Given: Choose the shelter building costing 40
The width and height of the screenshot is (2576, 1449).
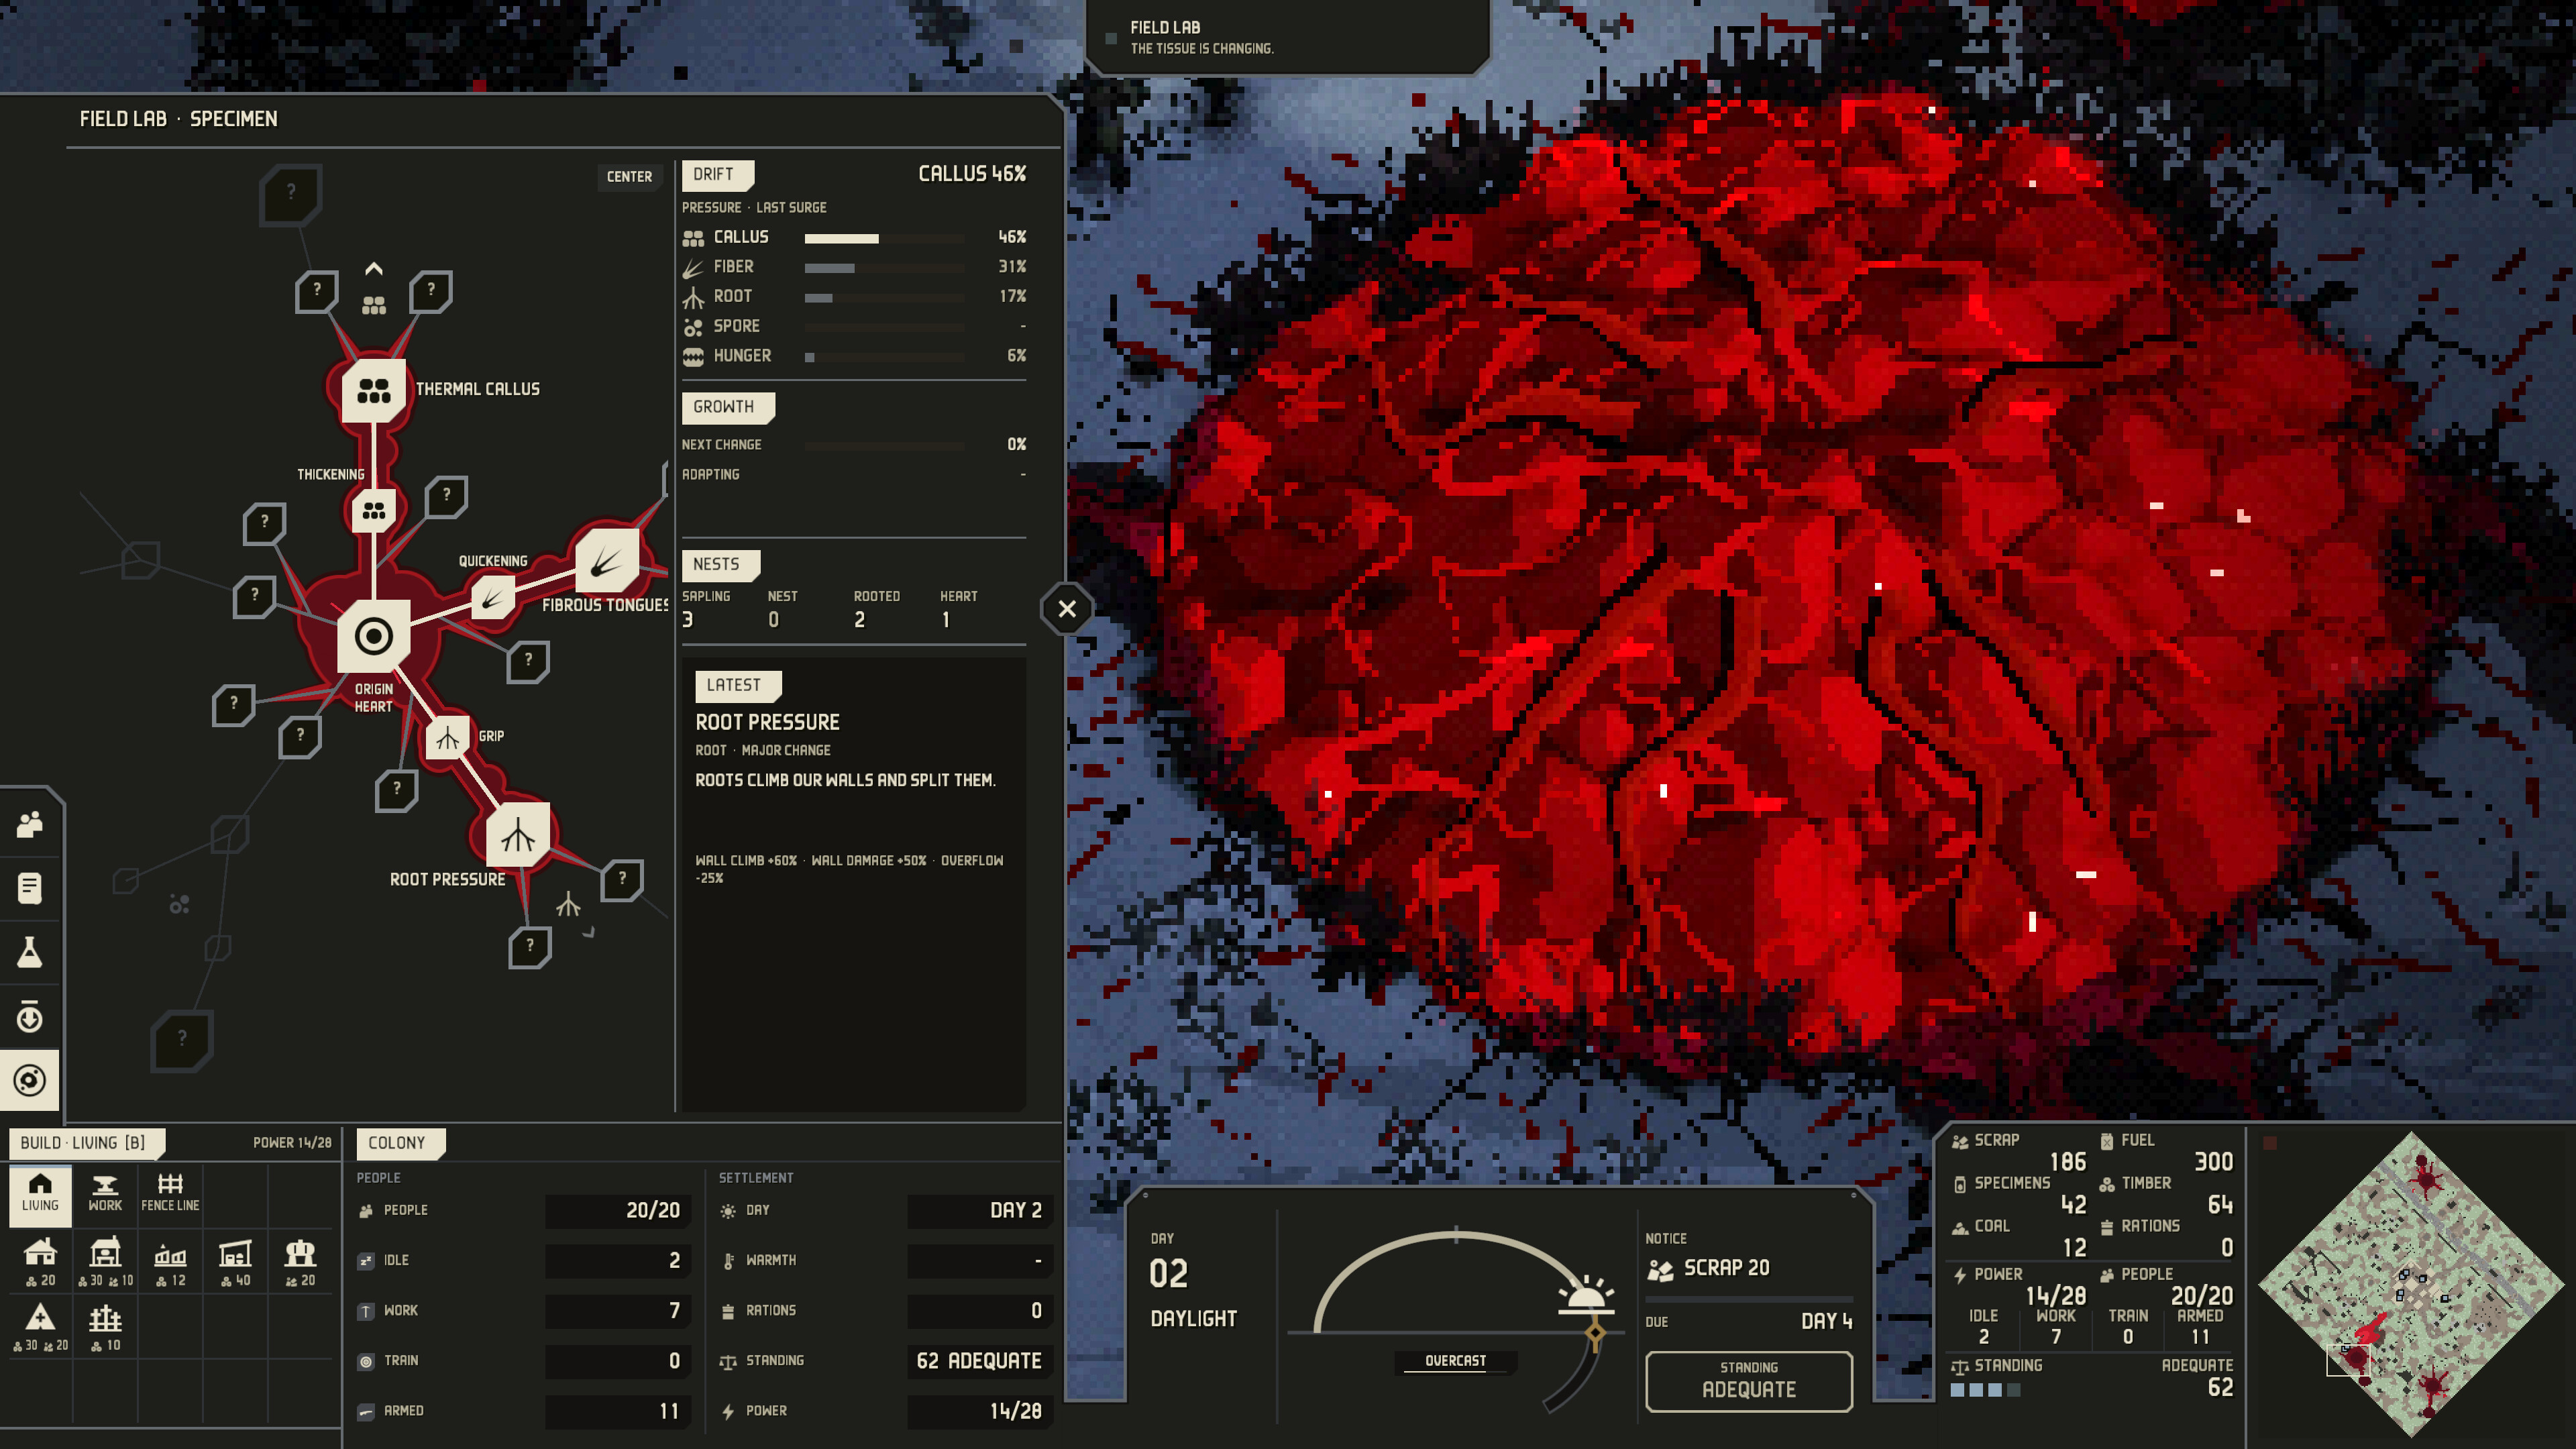Looking at the screenshot, I should pyautogui.click(x=235, y=1262).
